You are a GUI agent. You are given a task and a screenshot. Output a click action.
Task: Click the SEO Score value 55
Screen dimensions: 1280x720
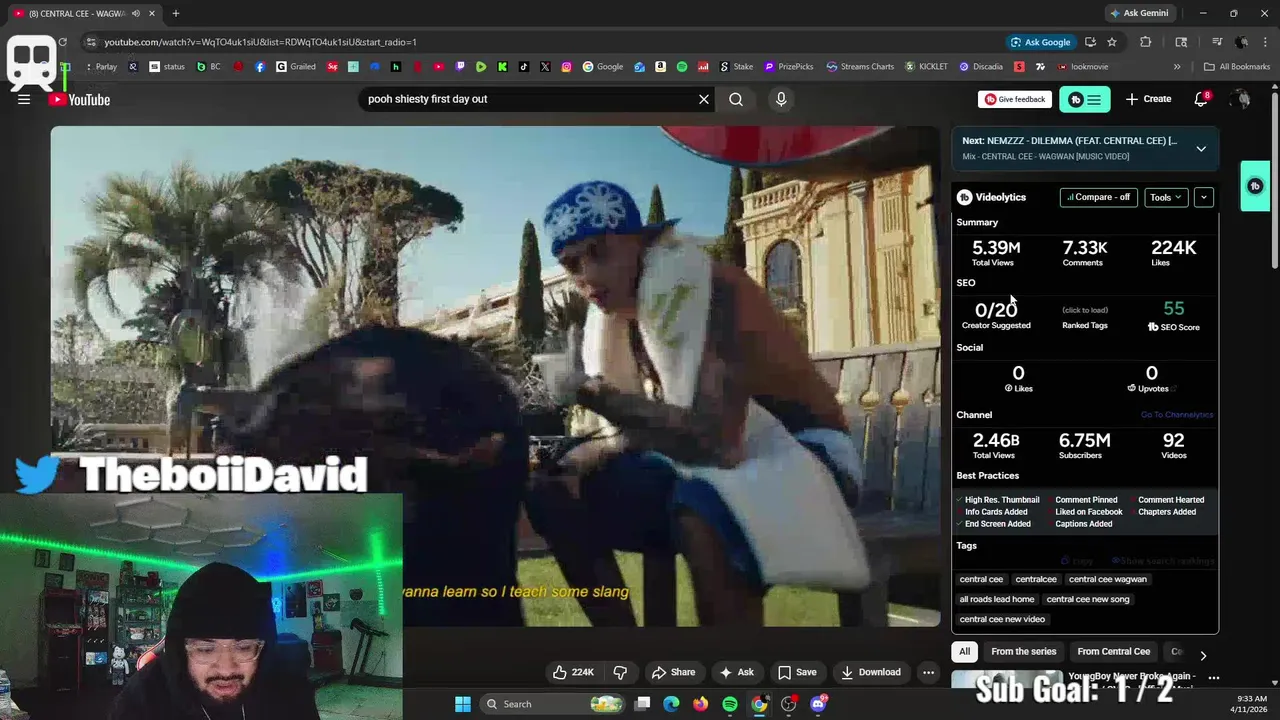click(1174, 309)
